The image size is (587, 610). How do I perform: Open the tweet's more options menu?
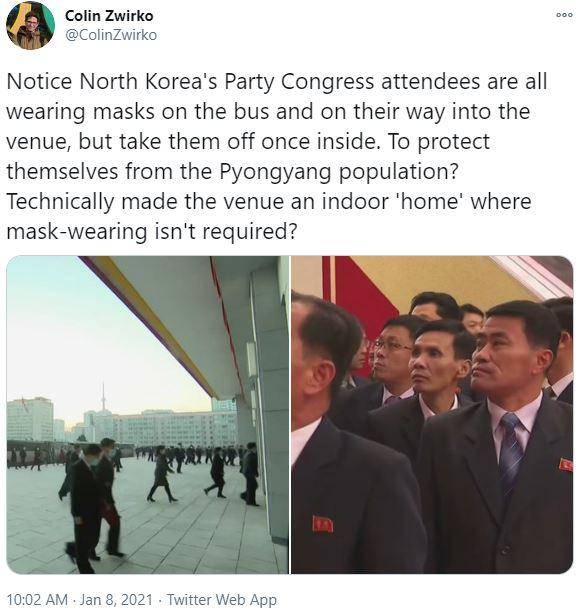tap(564, 15)
